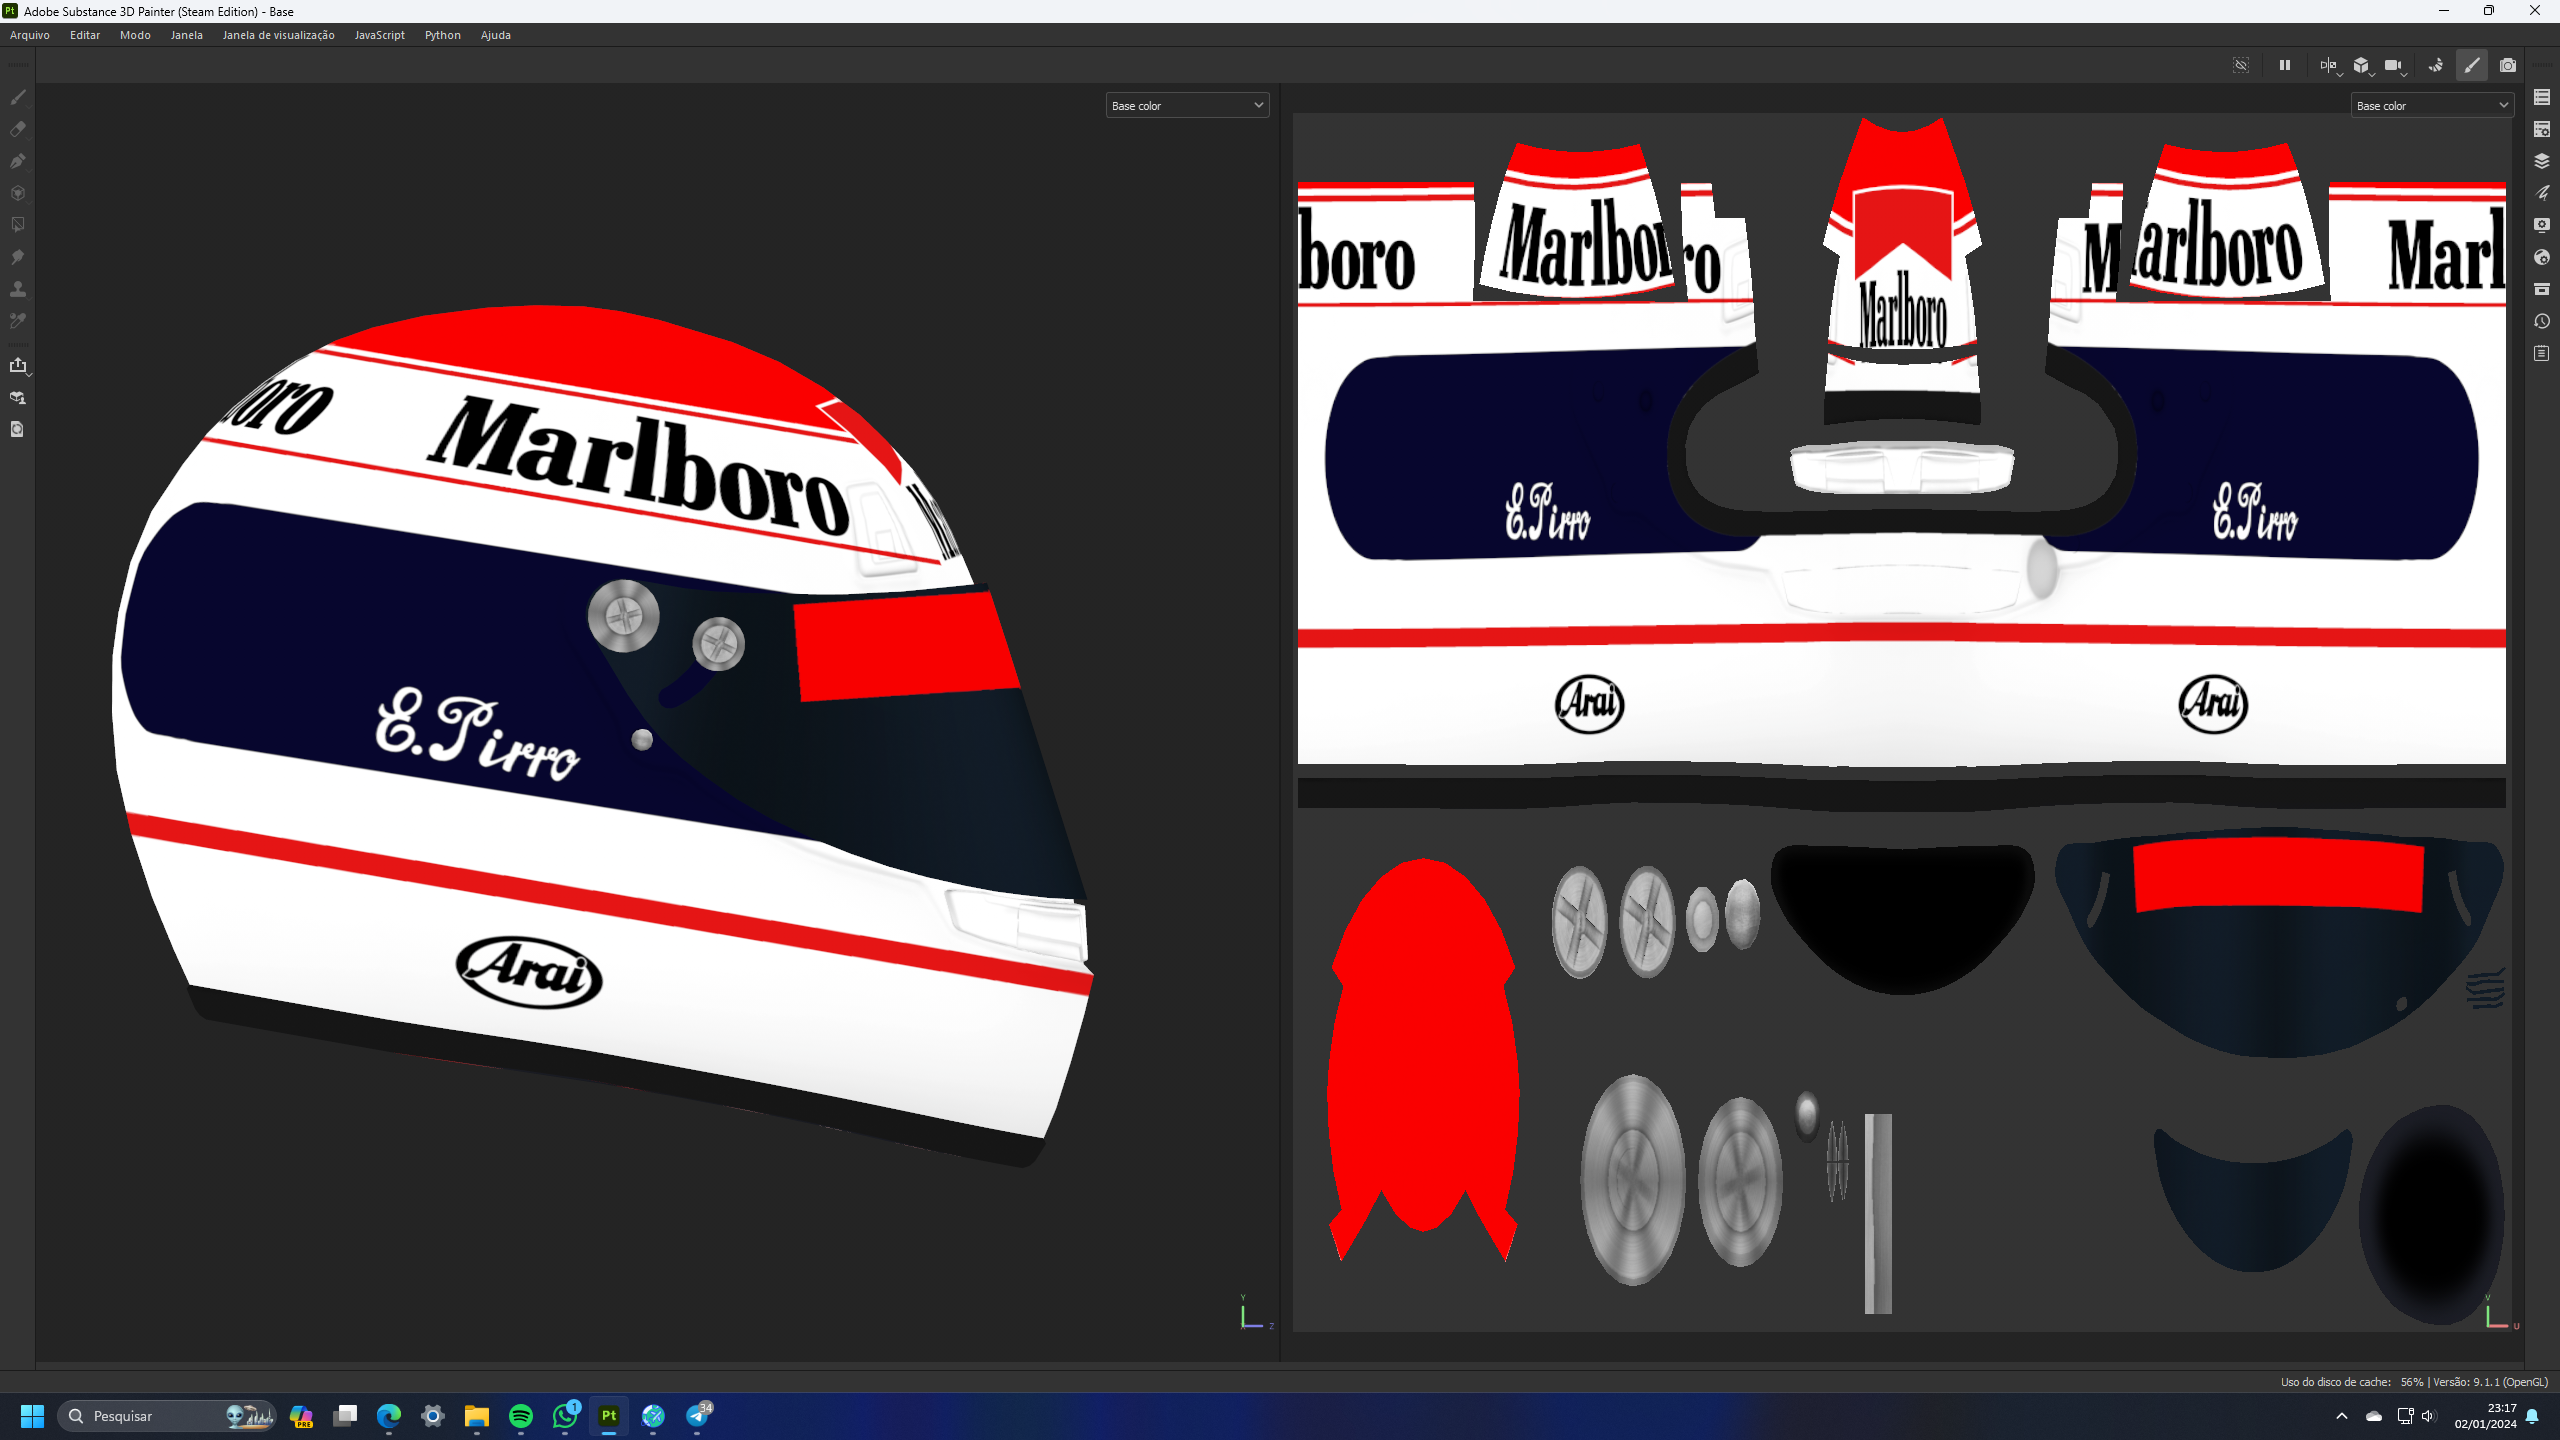This screenshot has width=2560, height=1440.
Task: Activate Painting mode brush button
Action: [x=2472, y=65]
